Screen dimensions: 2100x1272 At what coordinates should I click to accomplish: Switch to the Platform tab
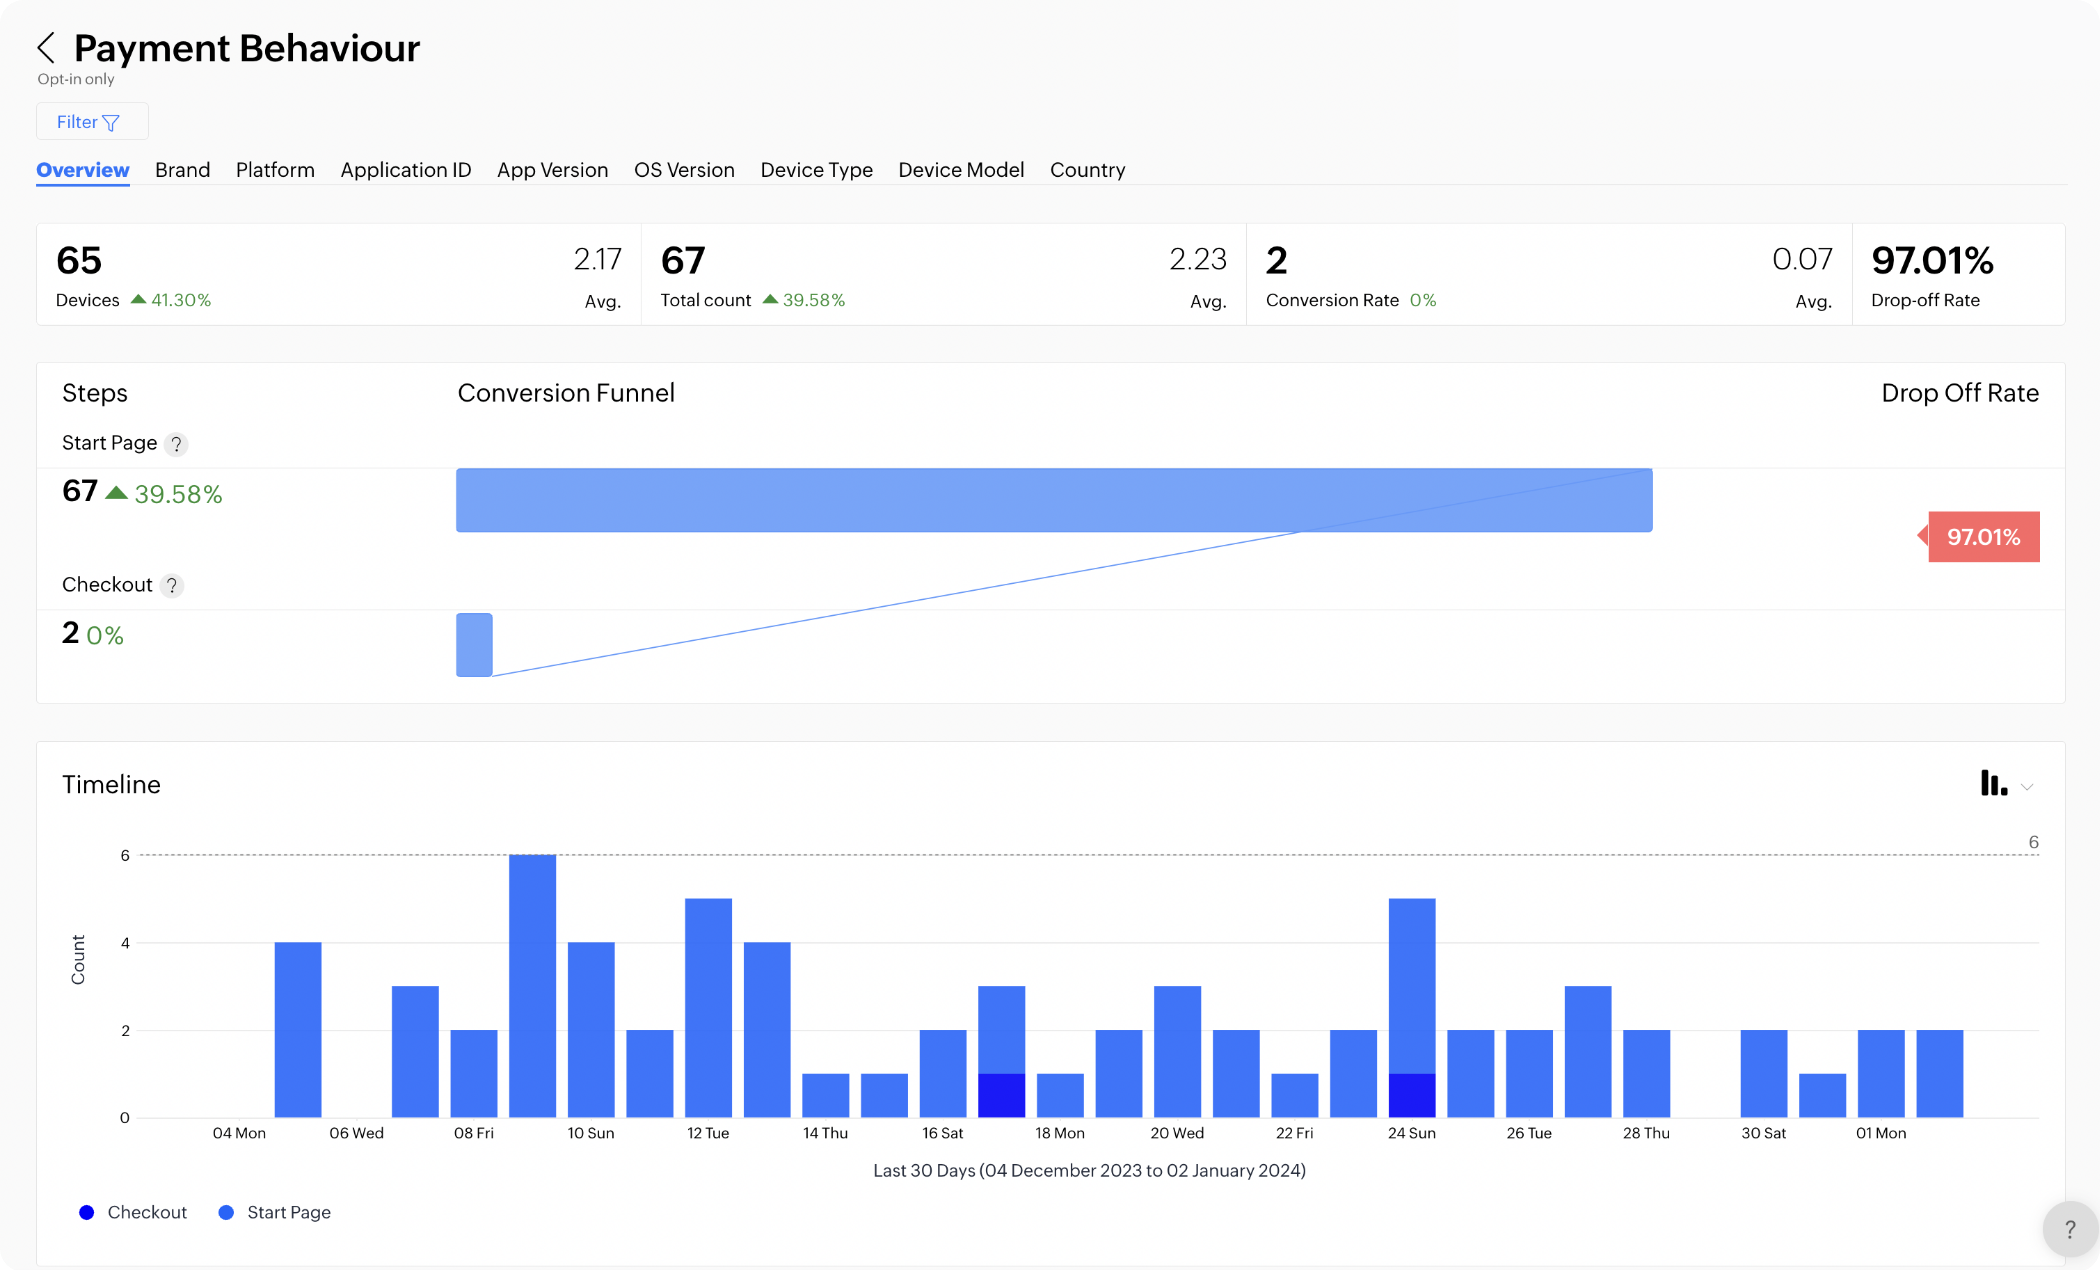[275, 170]
